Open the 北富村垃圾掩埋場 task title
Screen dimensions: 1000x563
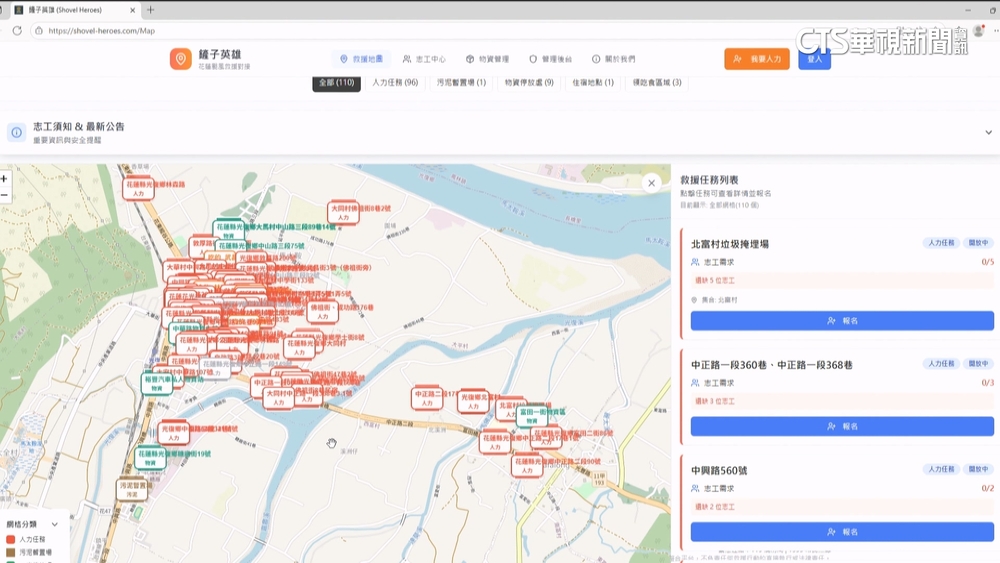coord(730,244)
